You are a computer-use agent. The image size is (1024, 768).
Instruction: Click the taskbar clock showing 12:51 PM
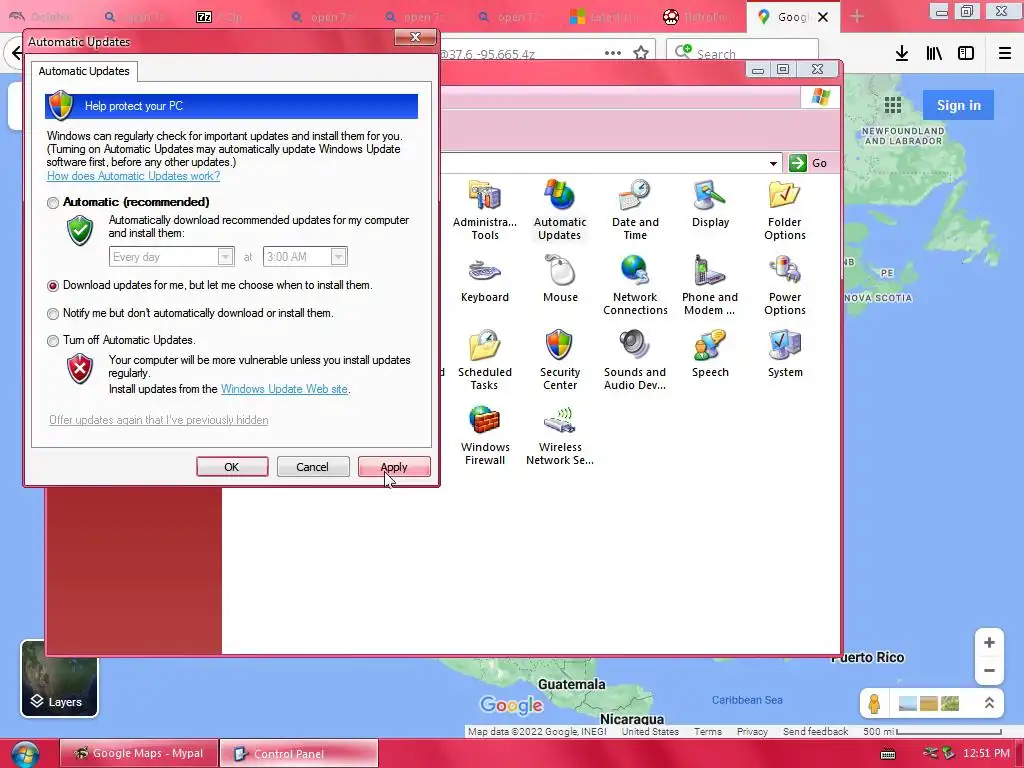pyautogui.click(x=986, y=754)
